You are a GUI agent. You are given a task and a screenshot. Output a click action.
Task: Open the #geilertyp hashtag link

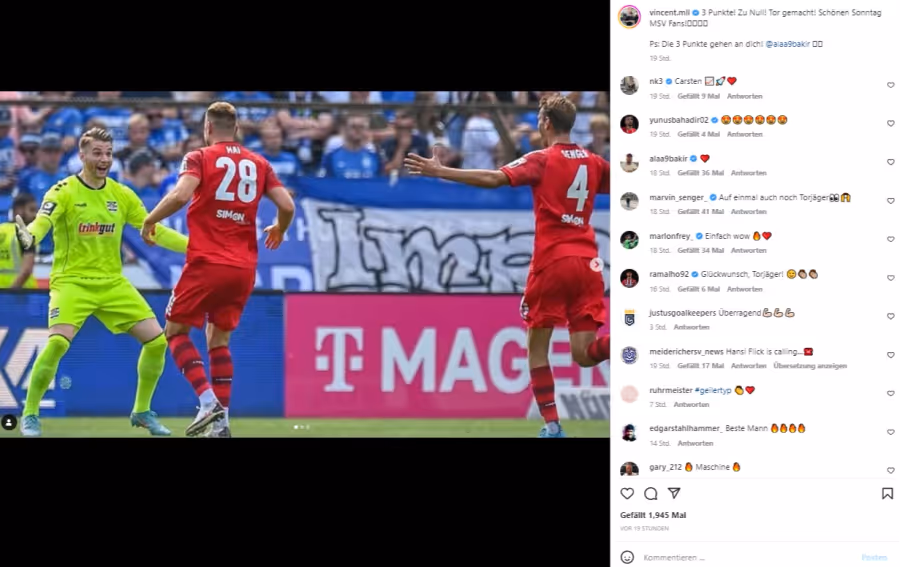[x=713, y=390]
